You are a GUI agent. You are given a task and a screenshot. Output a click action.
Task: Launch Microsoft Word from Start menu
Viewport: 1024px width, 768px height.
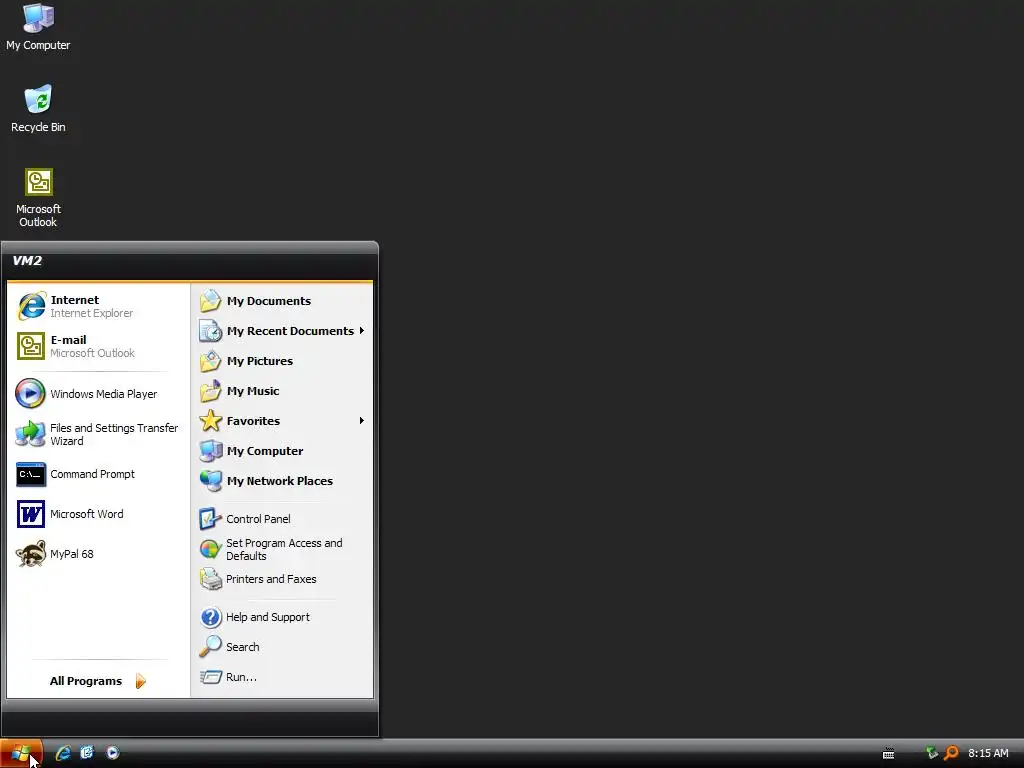click(x=98, y=514)
